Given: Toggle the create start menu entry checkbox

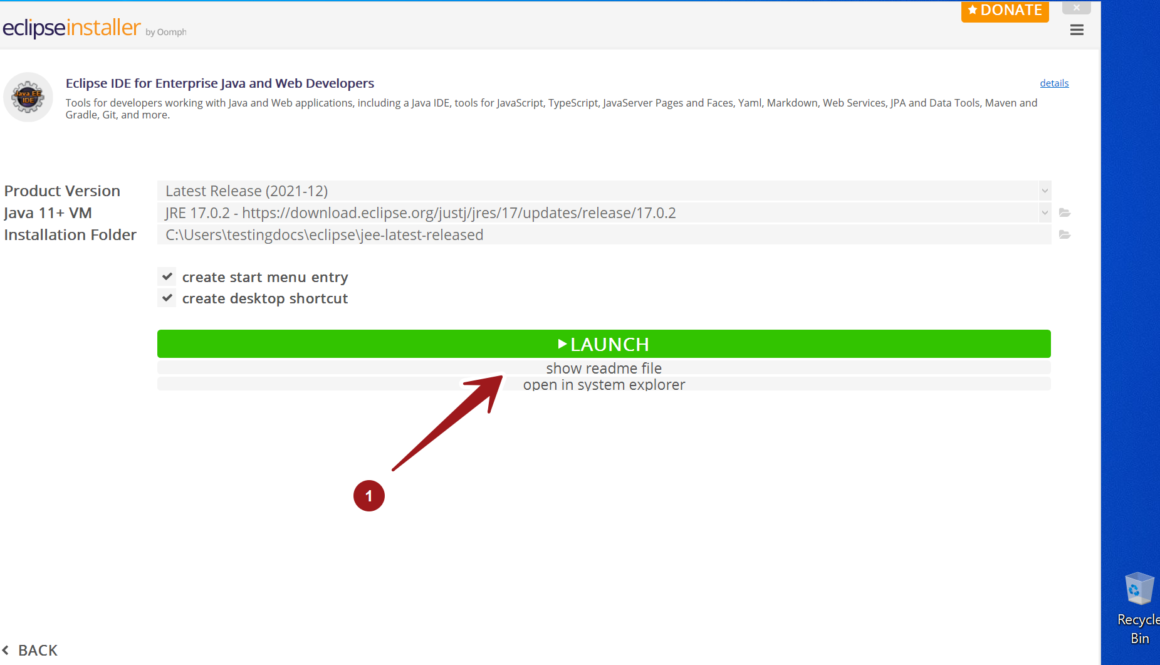Looking at the screenshot, I should pyautogui.click(x=167, y=277).
